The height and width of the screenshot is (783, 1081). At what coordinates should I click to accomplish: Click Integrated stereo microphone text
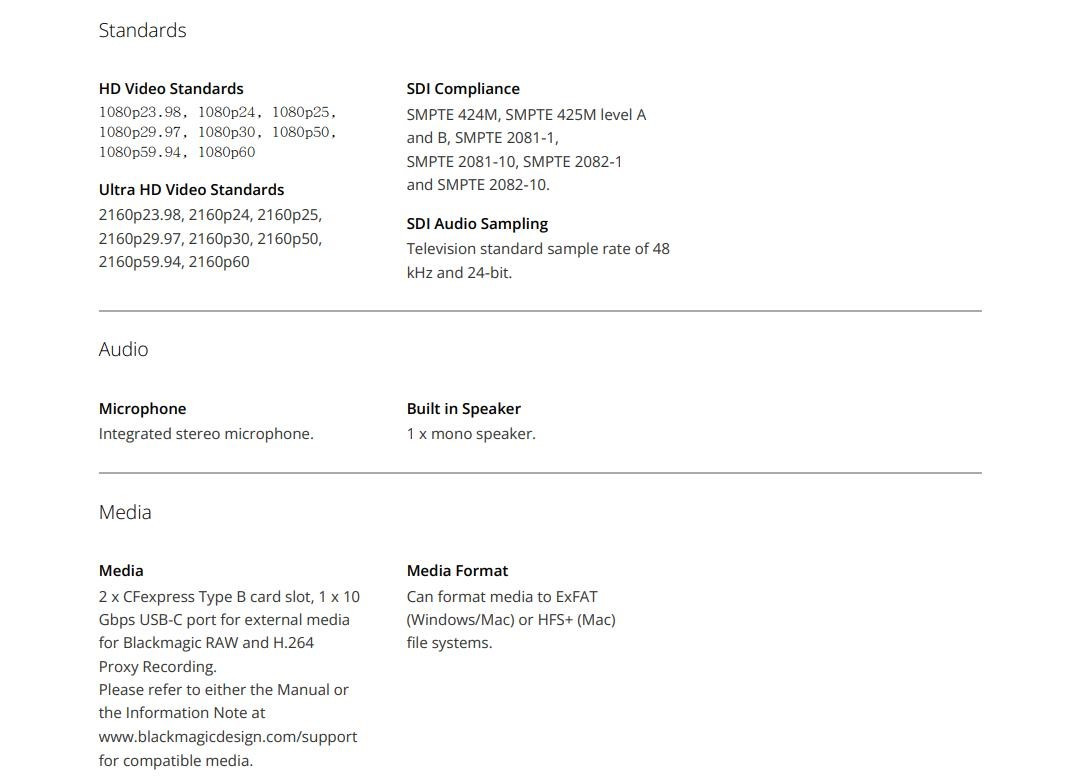[x=206, y=434]
